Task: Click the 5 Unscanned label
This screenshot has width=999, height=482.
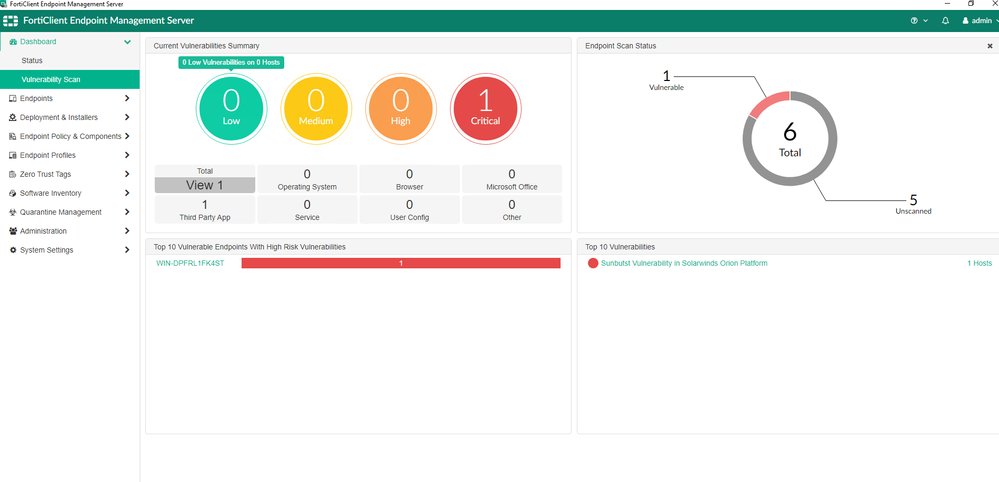Action: coord(913,204)
